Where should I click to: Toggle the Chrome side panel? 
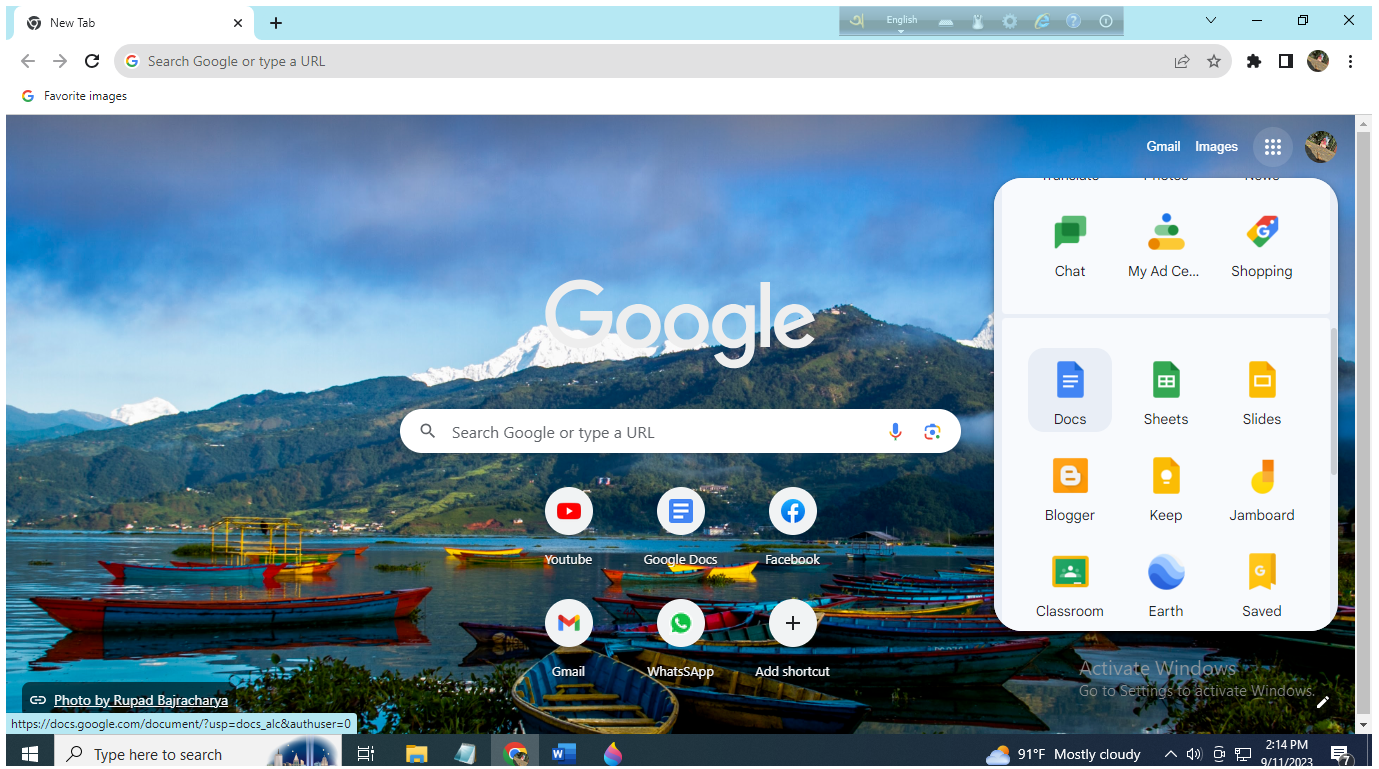[1286, 61]
